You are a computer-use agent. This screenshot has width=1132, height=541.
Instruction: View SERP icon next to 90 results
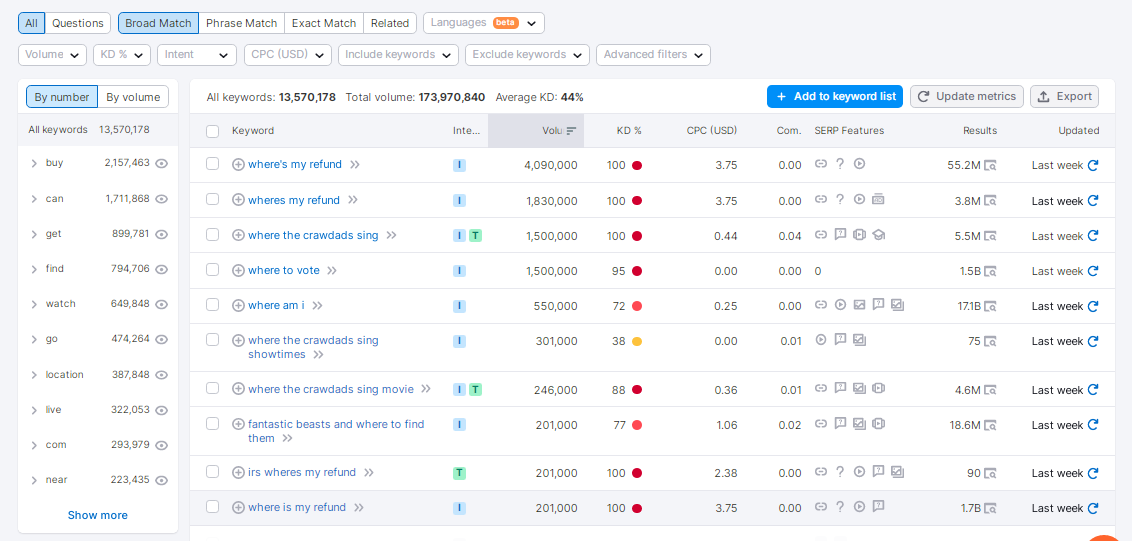point(990,474)
